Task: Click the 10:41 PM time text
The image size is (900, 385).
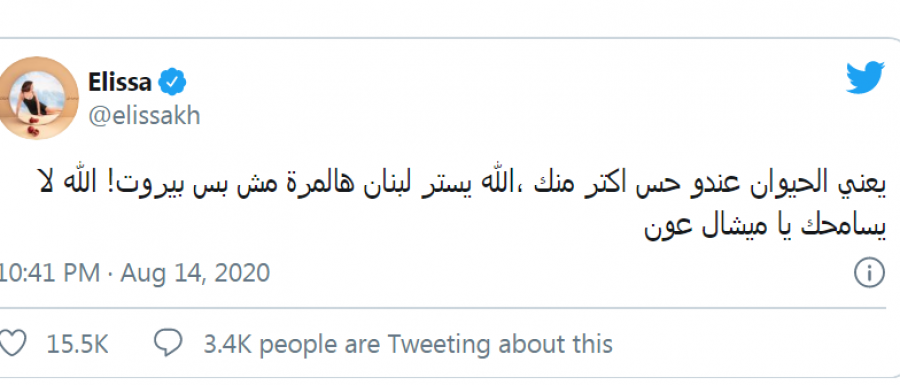Action: (x=51, y=273)
